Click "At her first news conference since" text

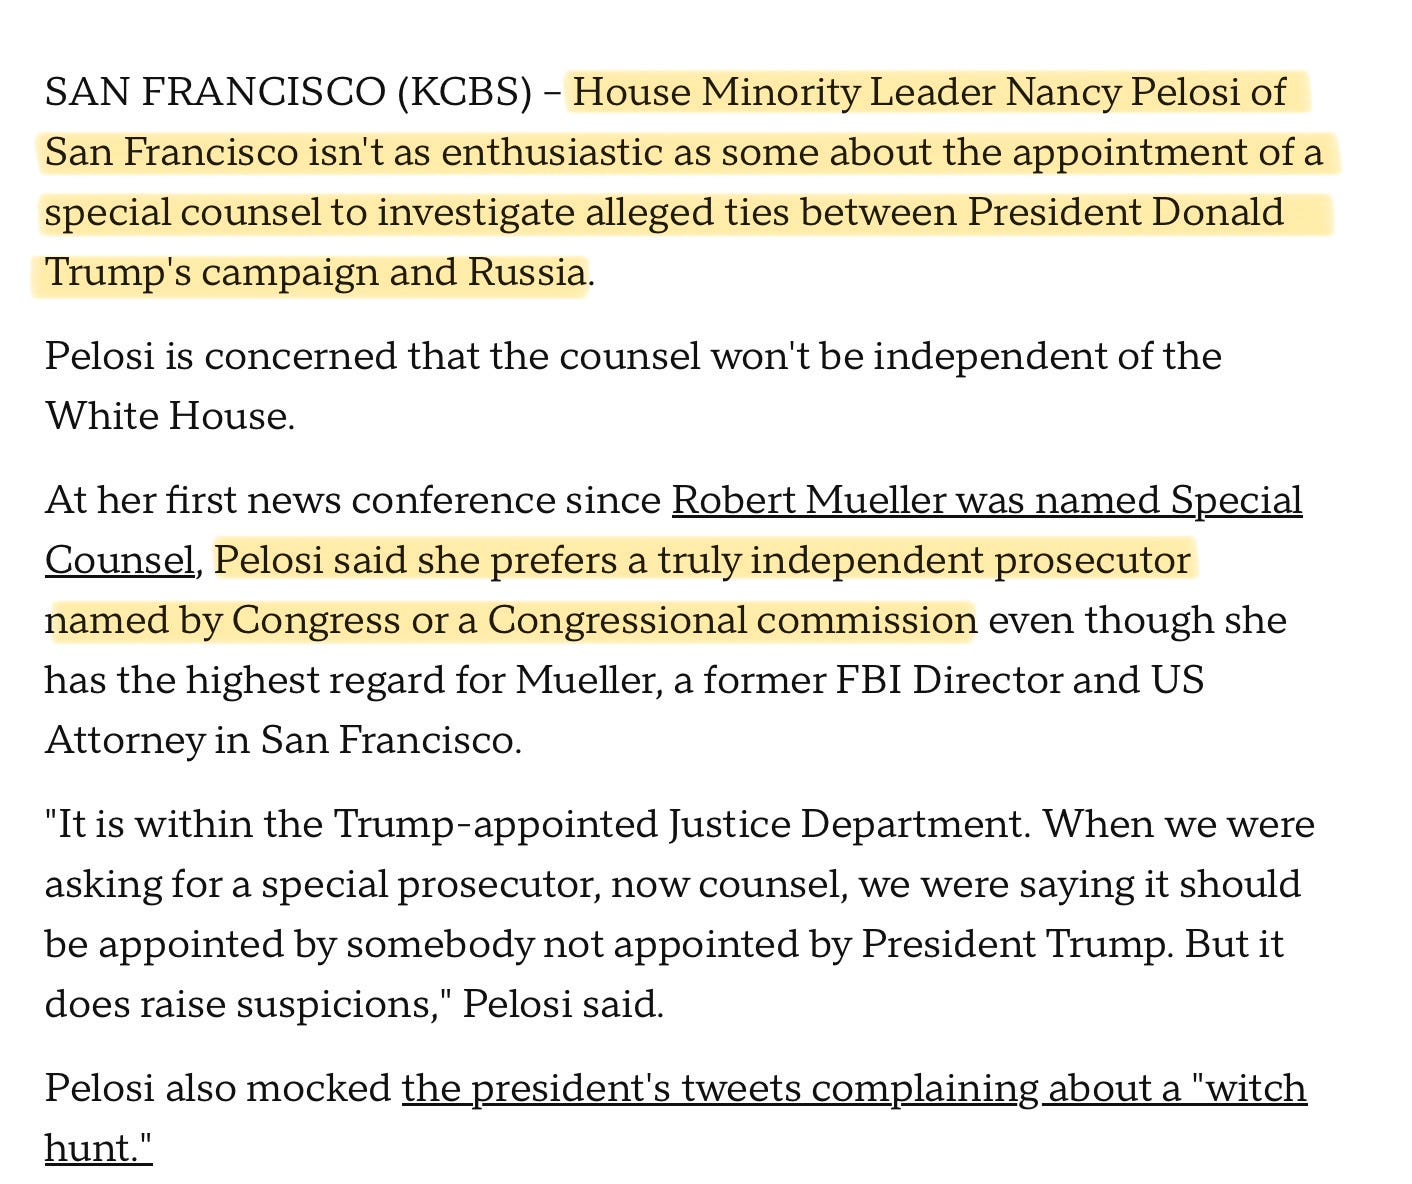(x=353, y=500)
